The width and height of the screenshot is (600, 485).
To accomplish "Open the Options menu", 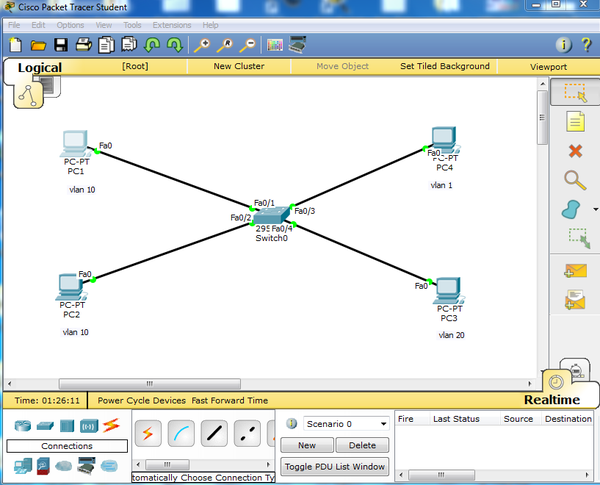I will tap(70, 25).
